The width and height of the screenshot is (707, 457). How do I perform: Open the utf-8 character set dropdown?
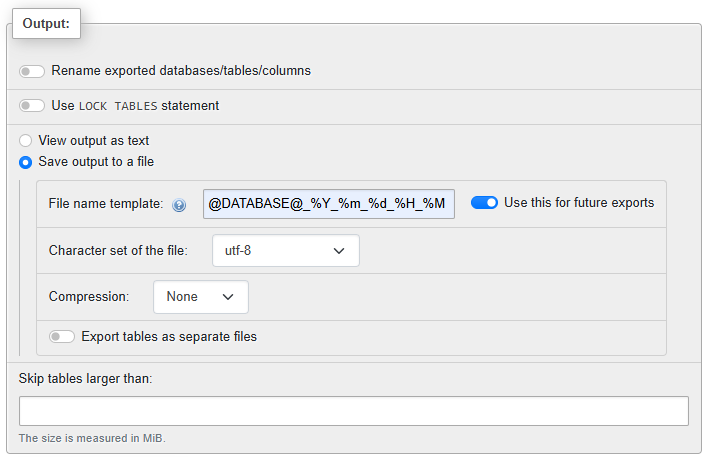285,251
